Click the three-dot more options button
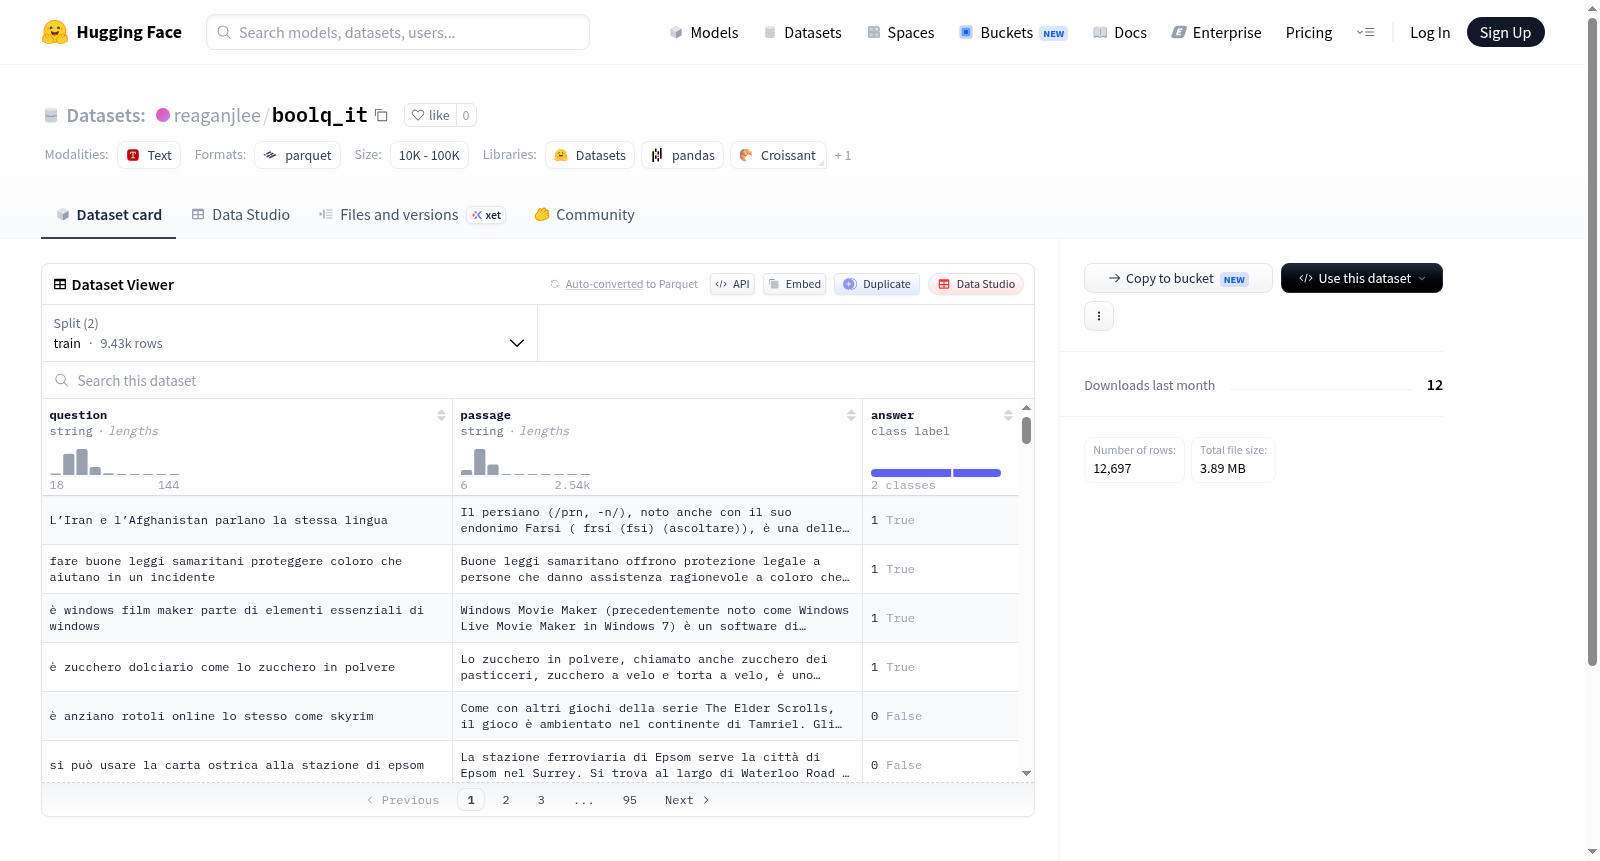The image size is (1600, 861). (x=1099, y=316)
